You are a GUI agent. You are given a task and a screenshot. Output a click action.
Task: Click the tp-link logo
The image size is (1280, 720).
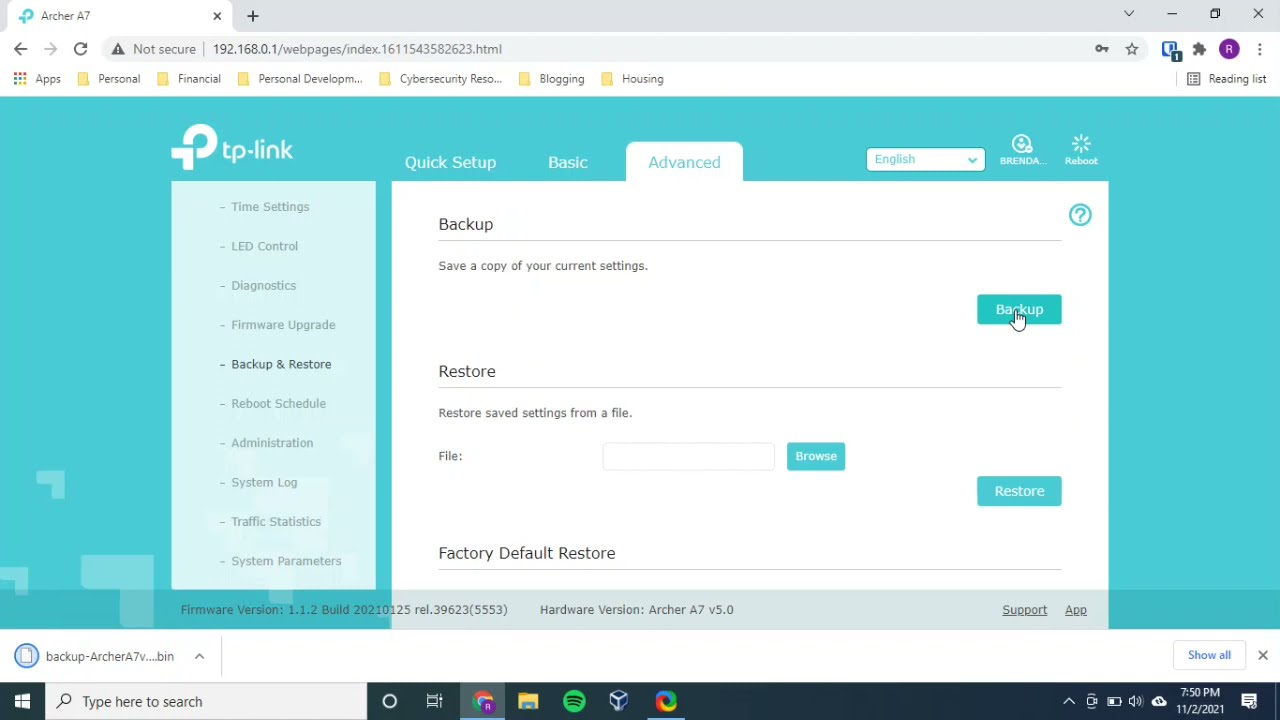click(232, 147)
